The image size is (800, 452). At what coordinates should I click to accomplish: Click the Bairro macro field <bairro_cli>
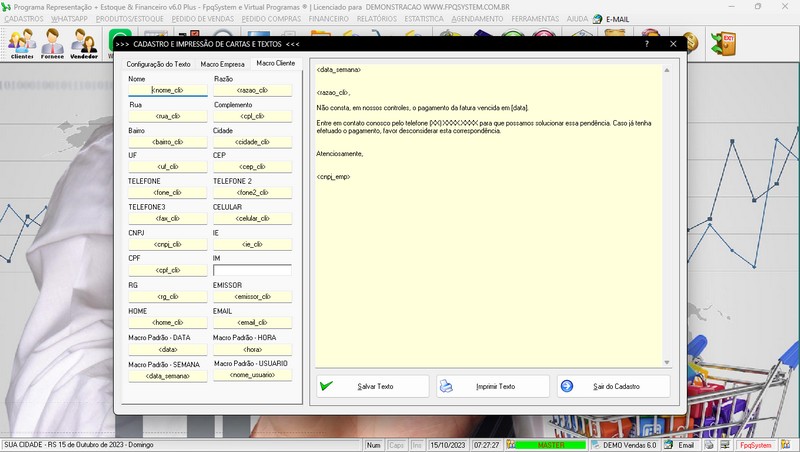(168, 142)
